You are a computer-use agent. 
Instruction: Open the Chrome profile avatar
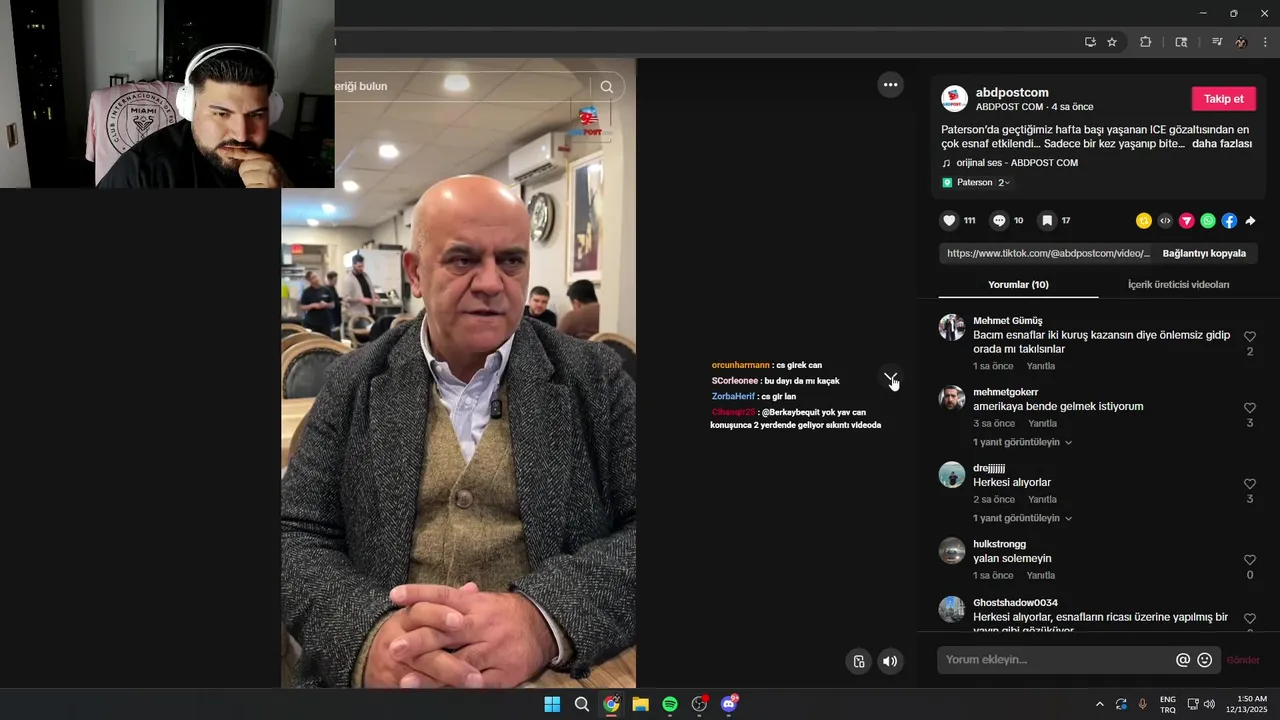coord(1241,42)
